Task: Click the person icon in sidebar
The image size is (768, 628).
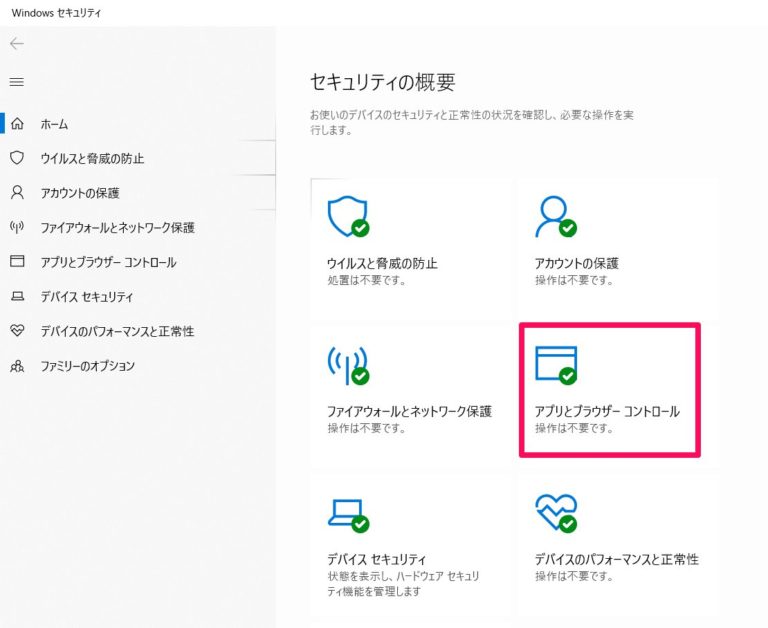Action: (17, 192)
